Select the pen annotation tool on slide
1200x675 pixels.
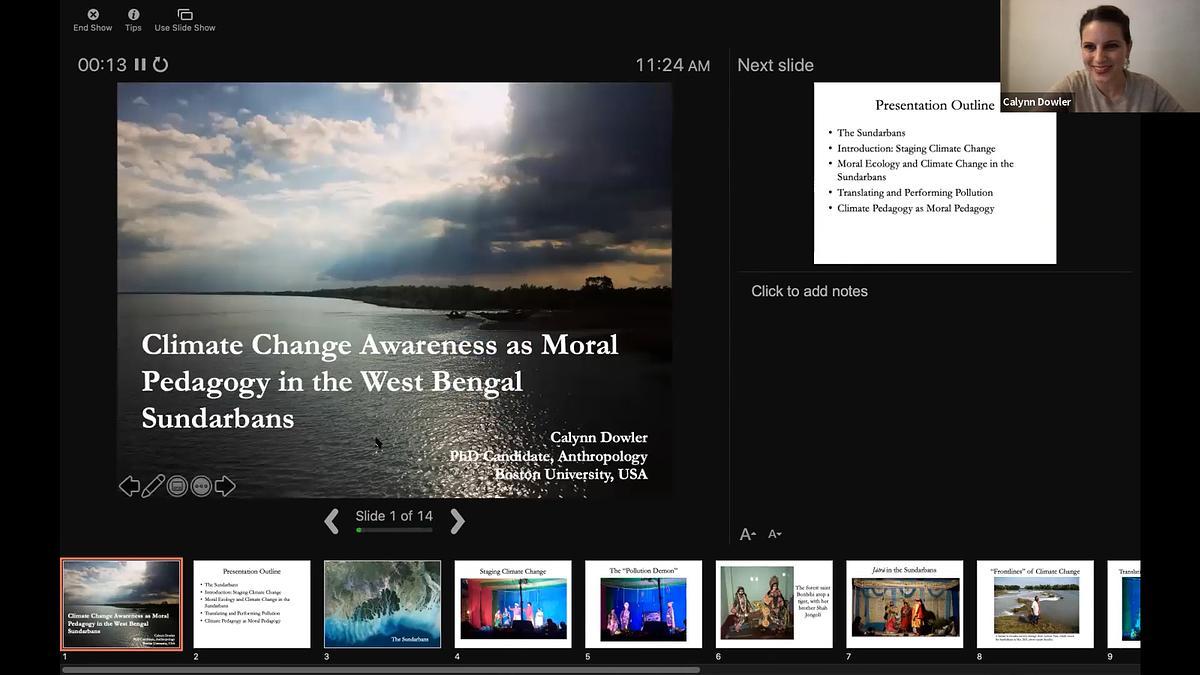click(x=153, y=486)
